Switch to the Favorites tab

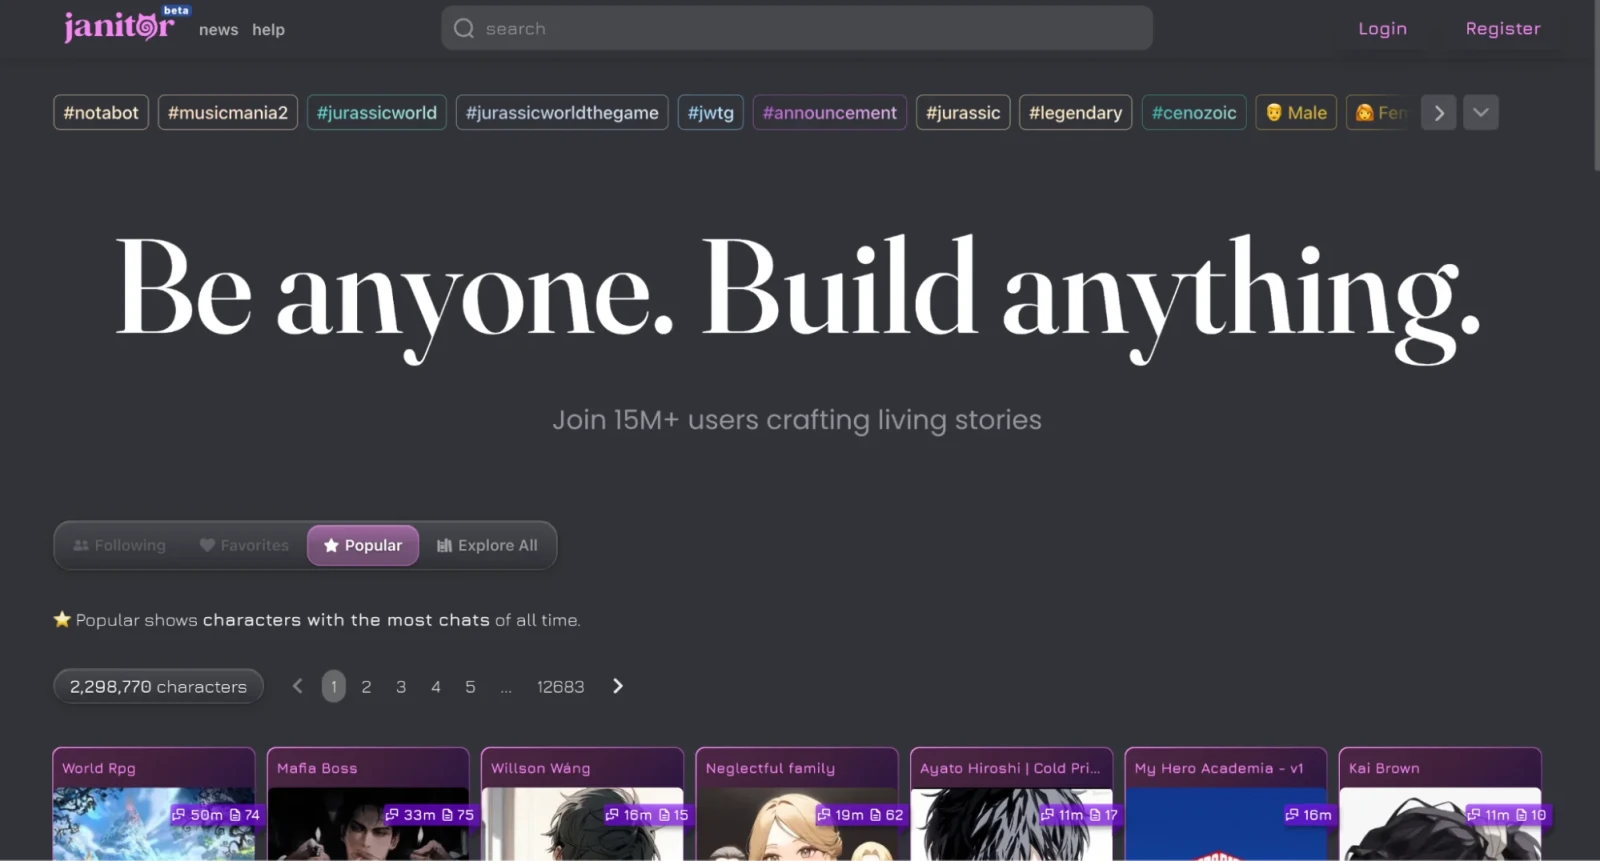(x=244, y=545)
